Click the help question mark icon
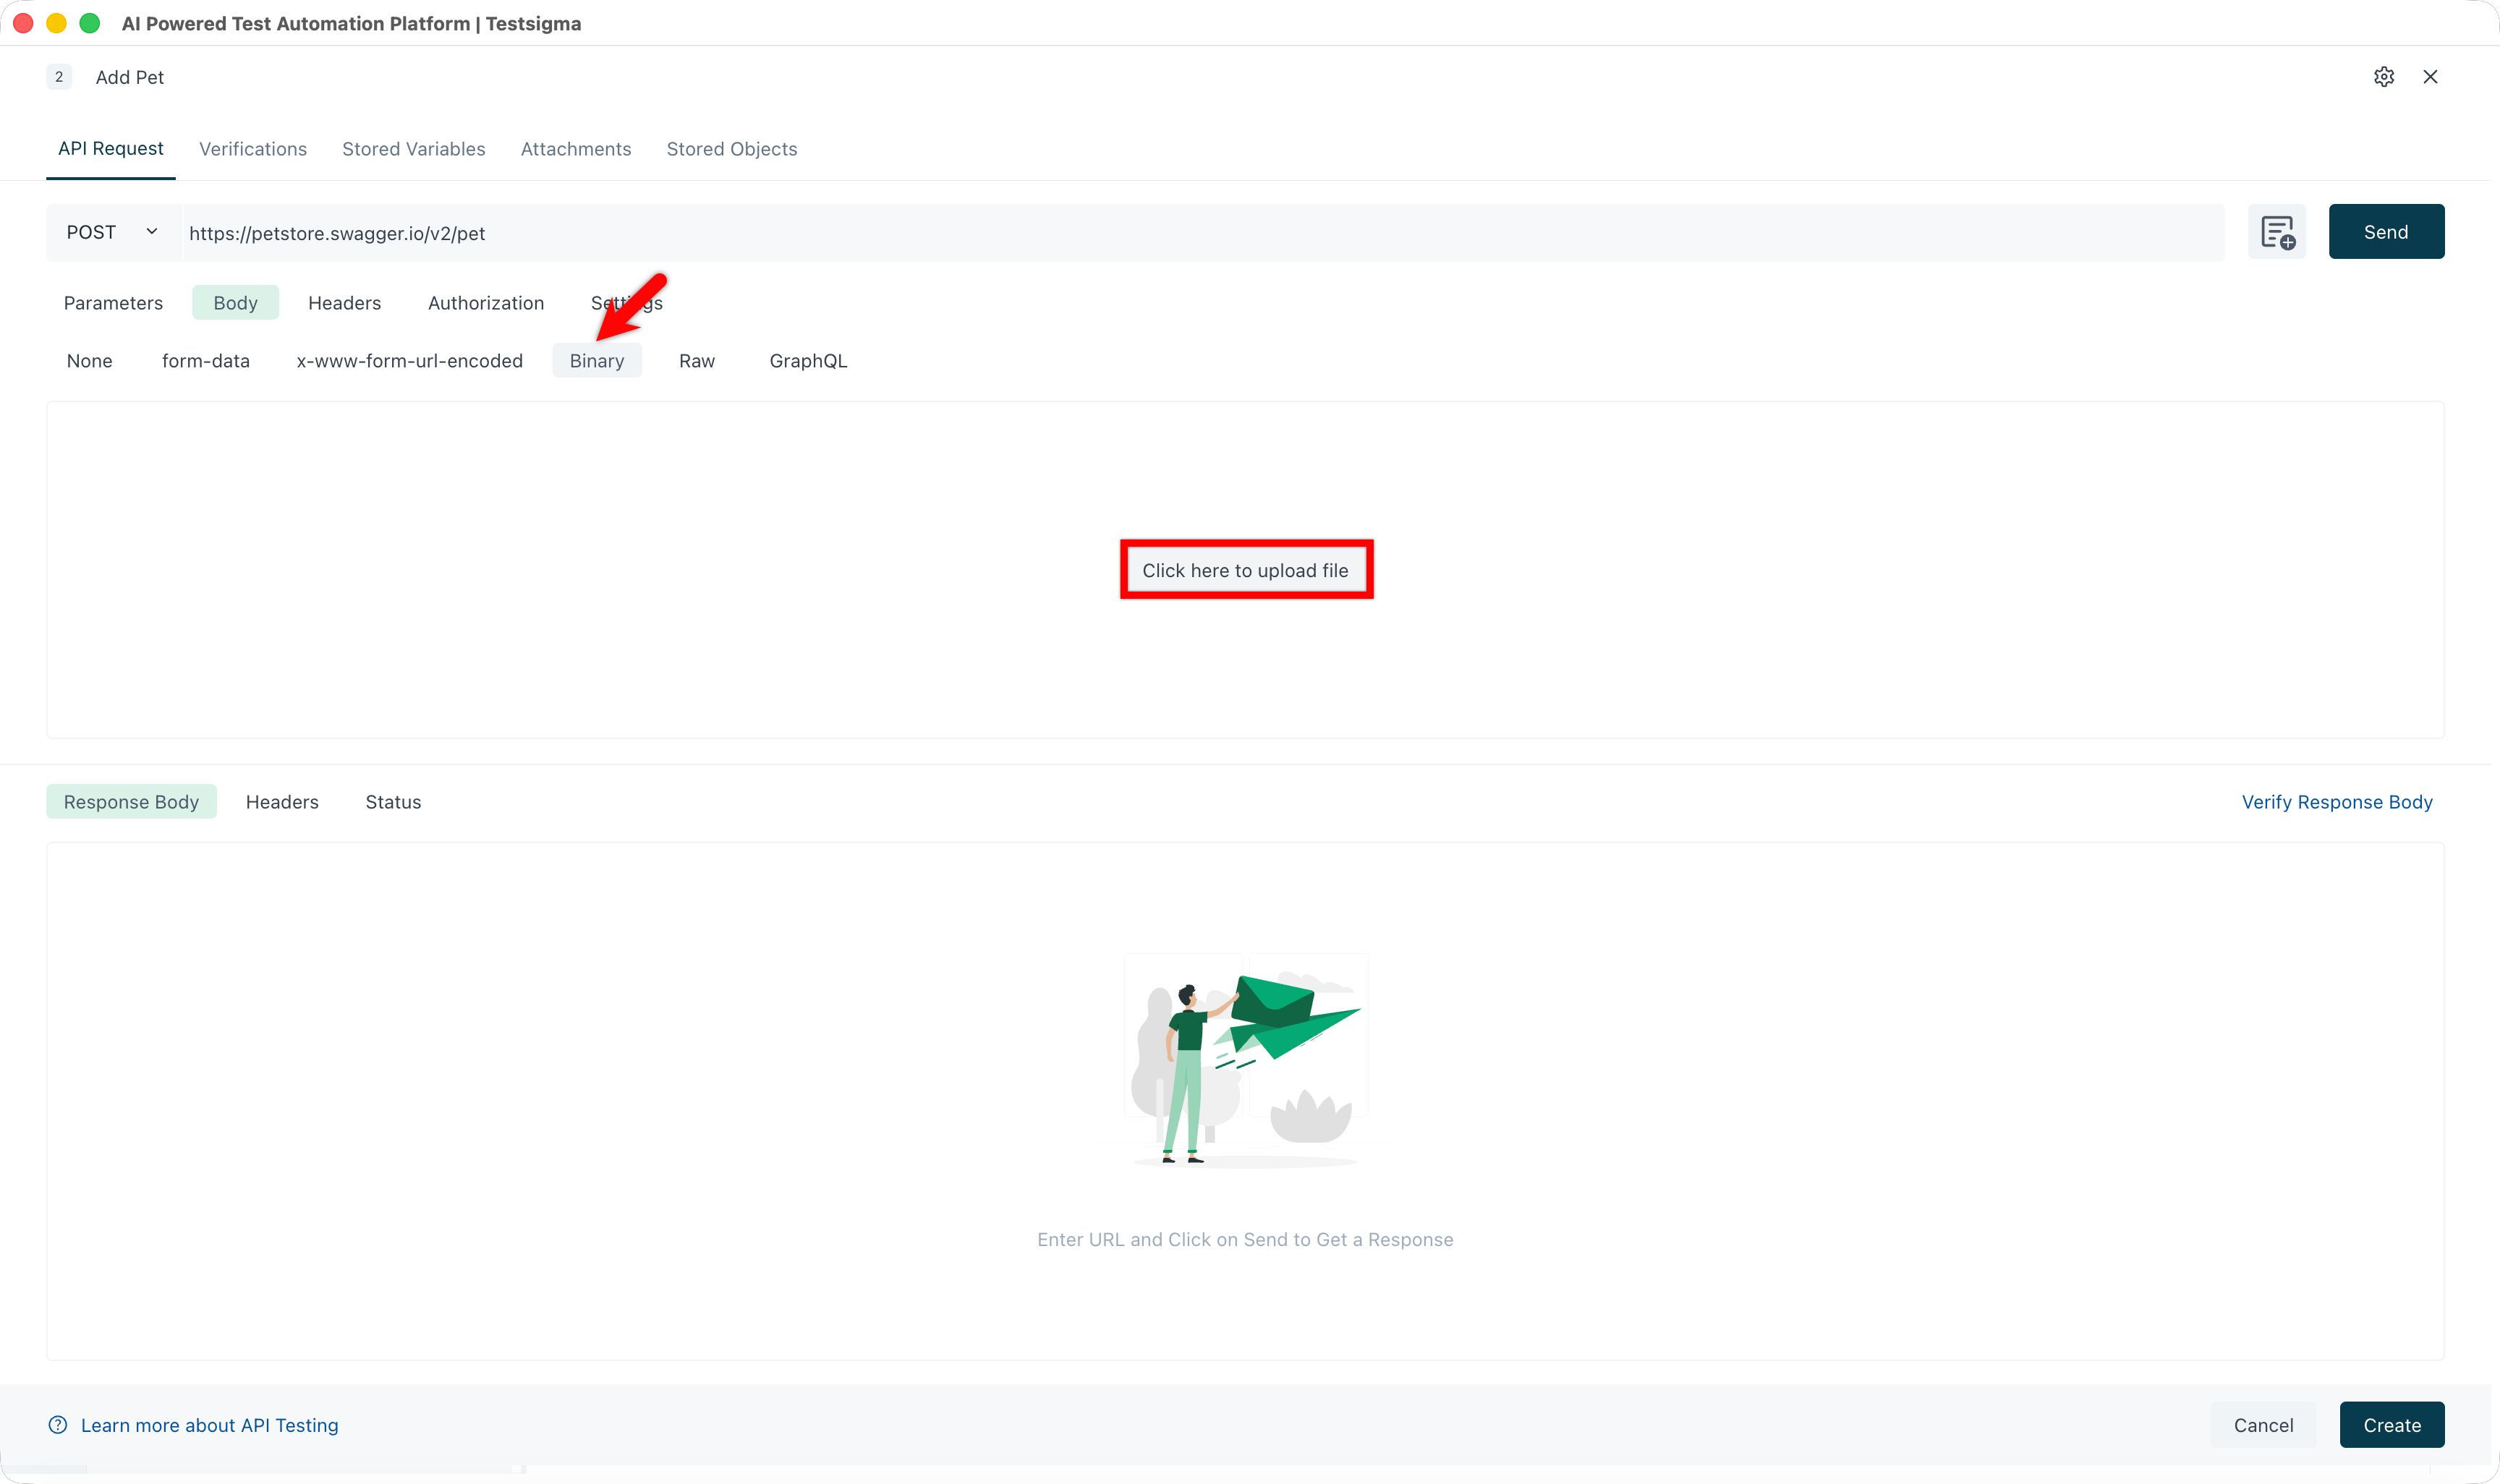The height and width of the screenshot is (1484, 2500). 58,1425
